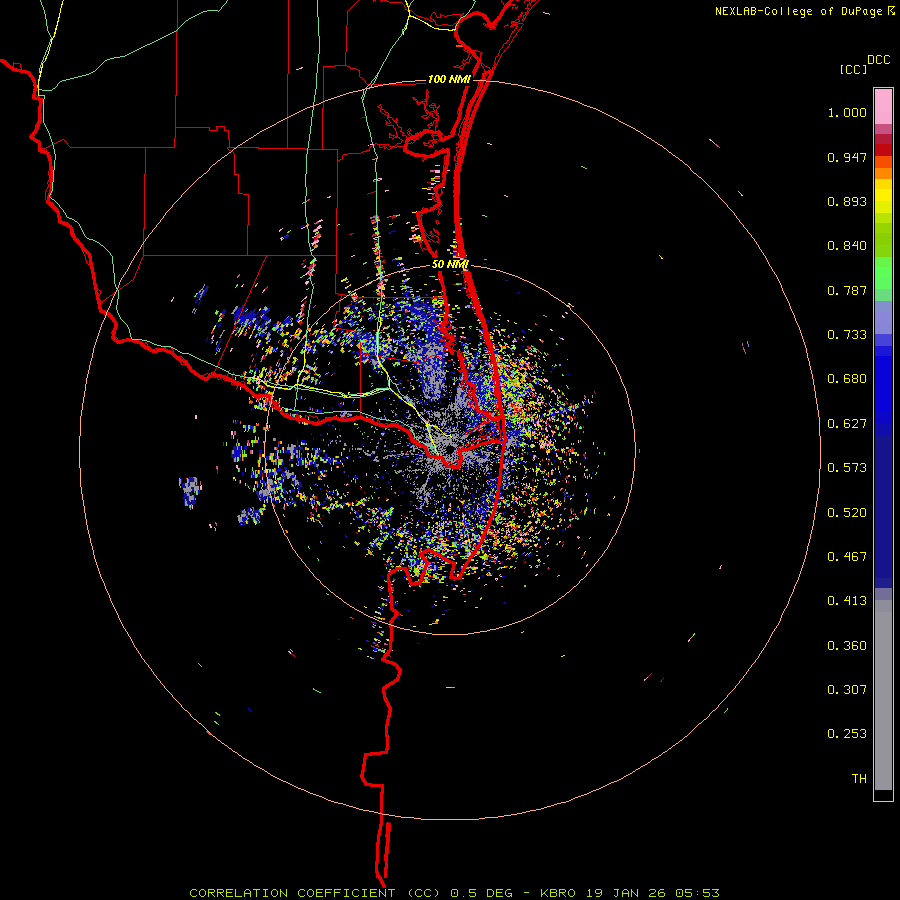
Task: Click the 0.680 legend value
Action: pyautogui.click(x=847, y=379)
